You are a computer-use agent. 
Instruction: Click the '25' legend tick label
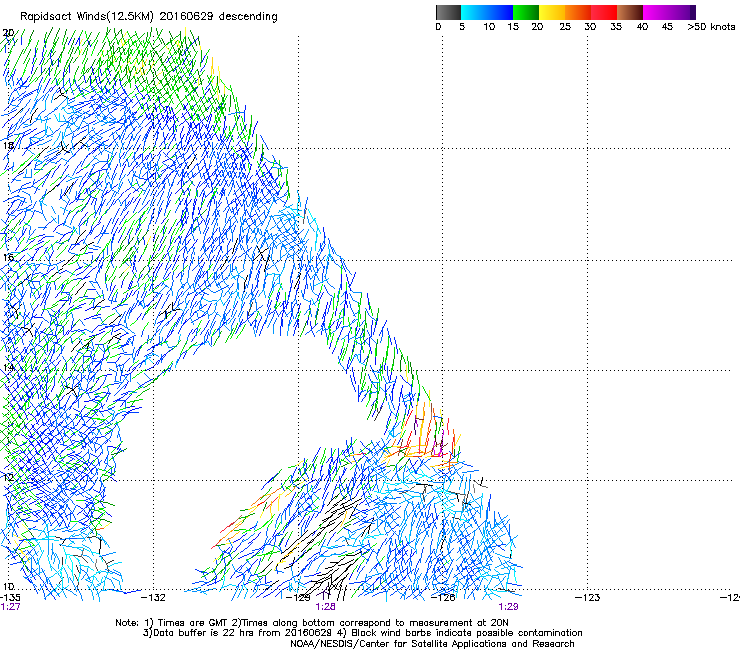coord(565,27)
